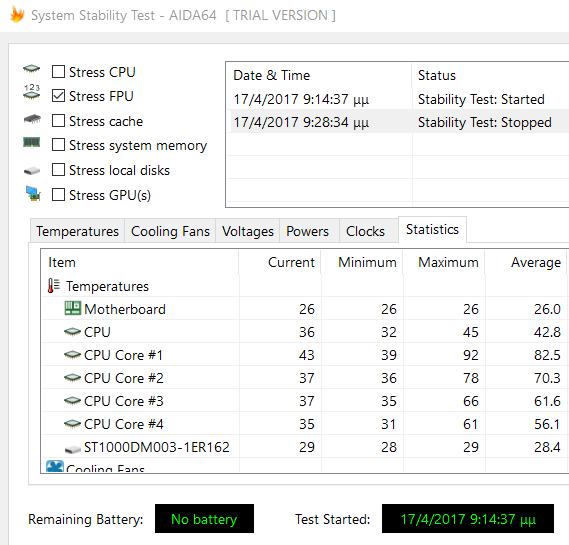
Task: Click the chip icon on the CPU row
Action: pos(72,331)
